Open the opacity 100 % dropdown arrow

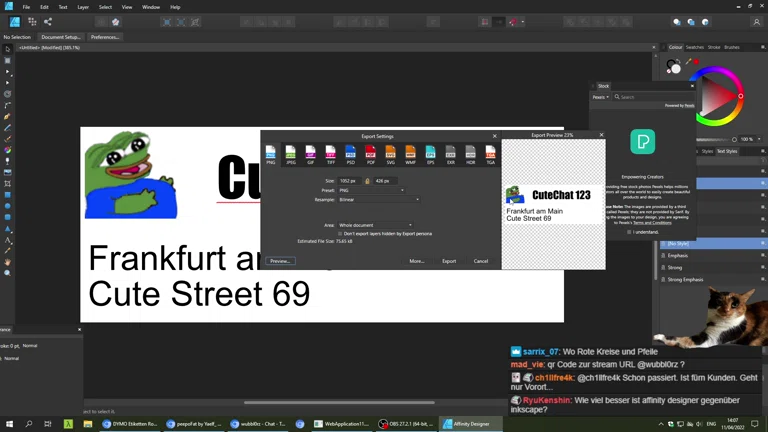(x=759, y=140)
